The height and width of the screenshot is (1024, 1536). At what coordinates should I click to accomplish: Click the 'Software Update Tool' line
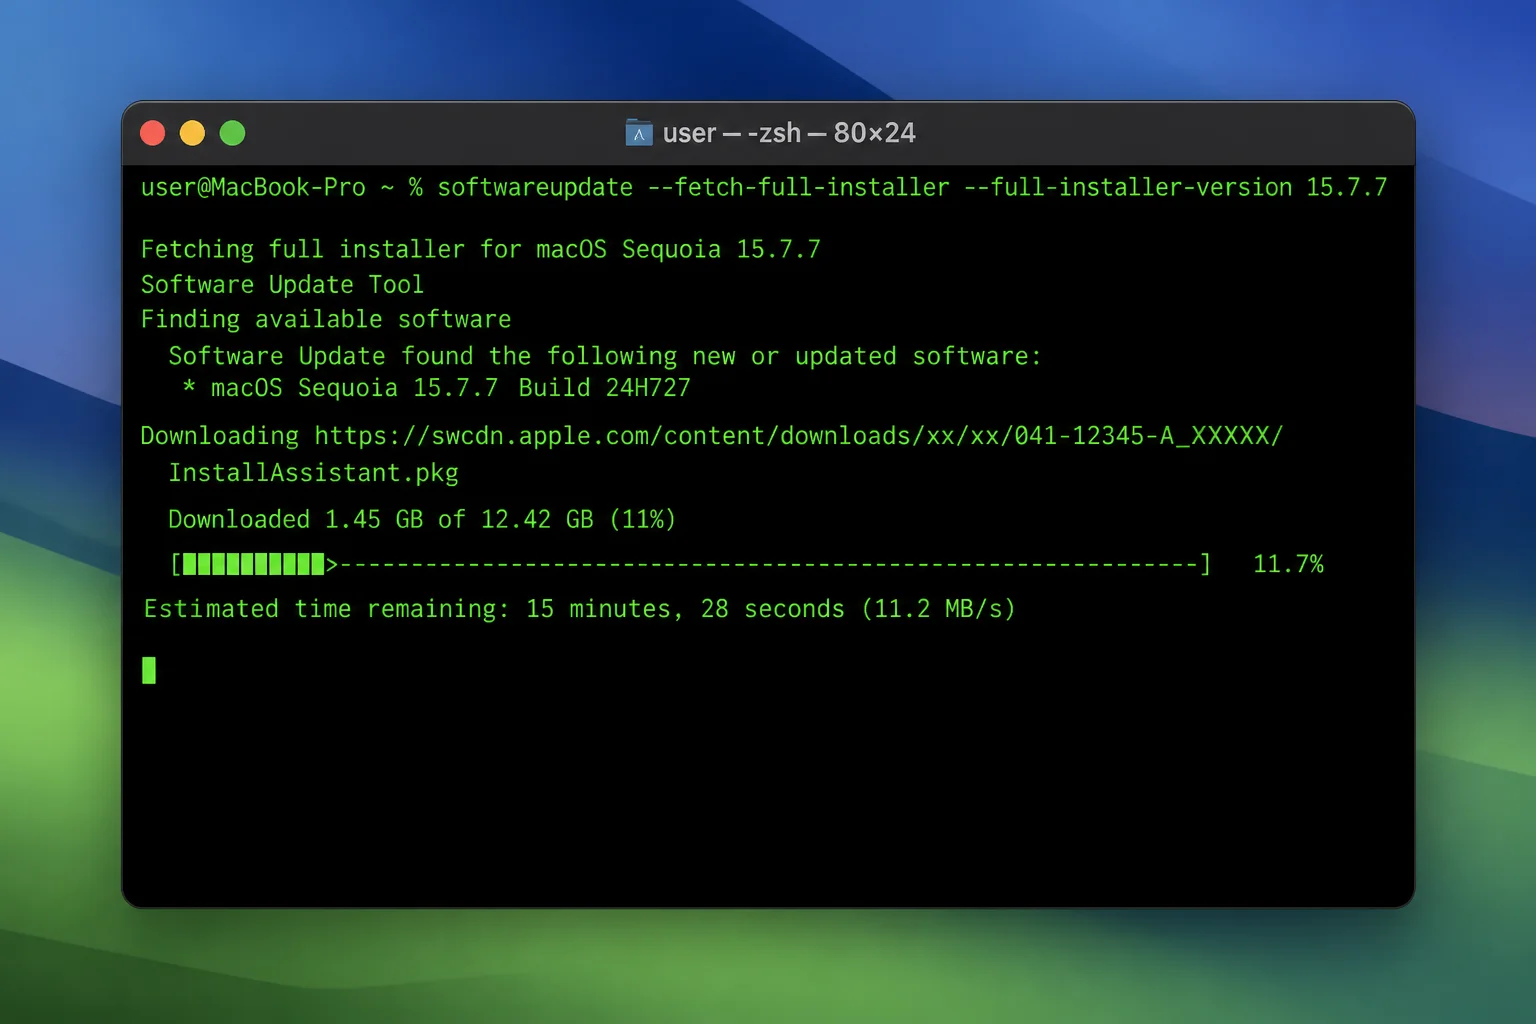coord(282,284)
